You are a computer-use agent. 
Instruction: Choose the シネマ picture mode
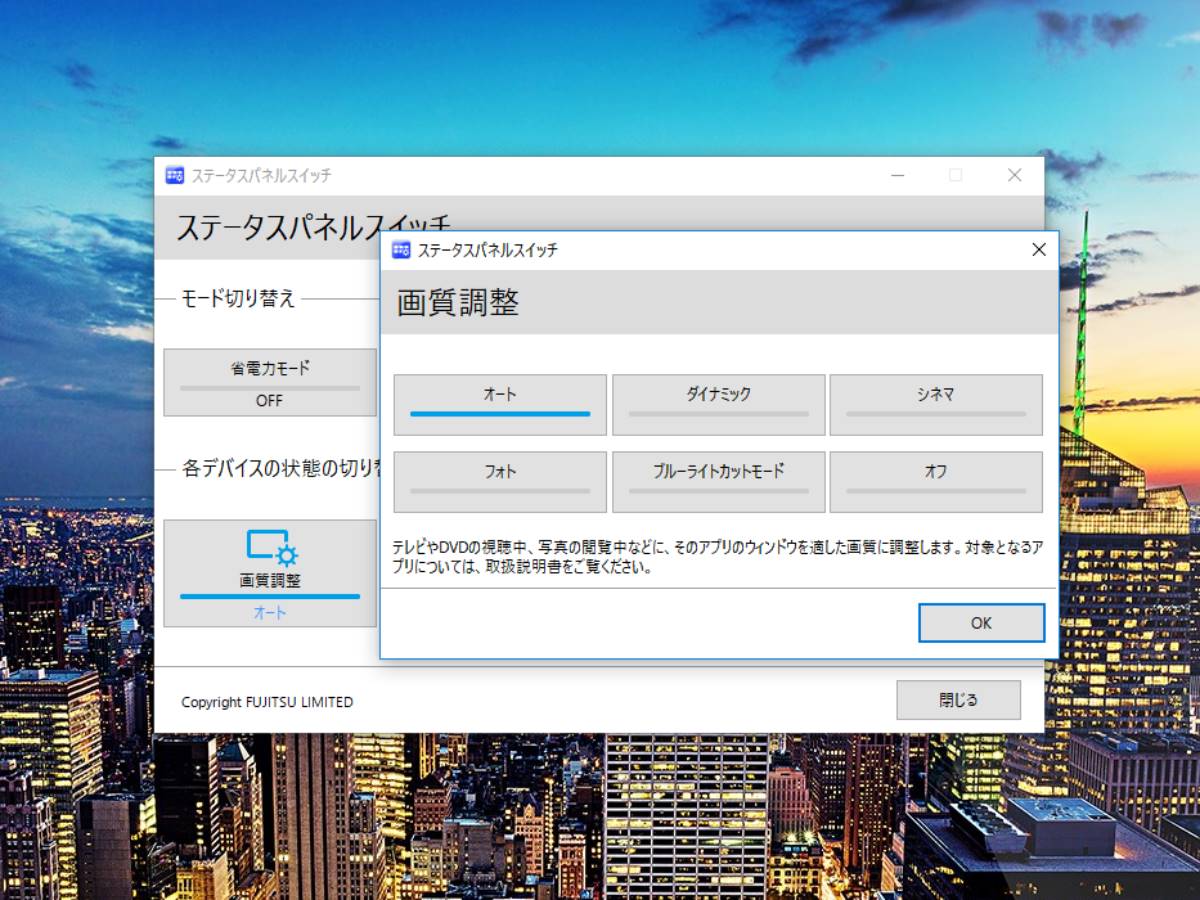pos(936,404)
